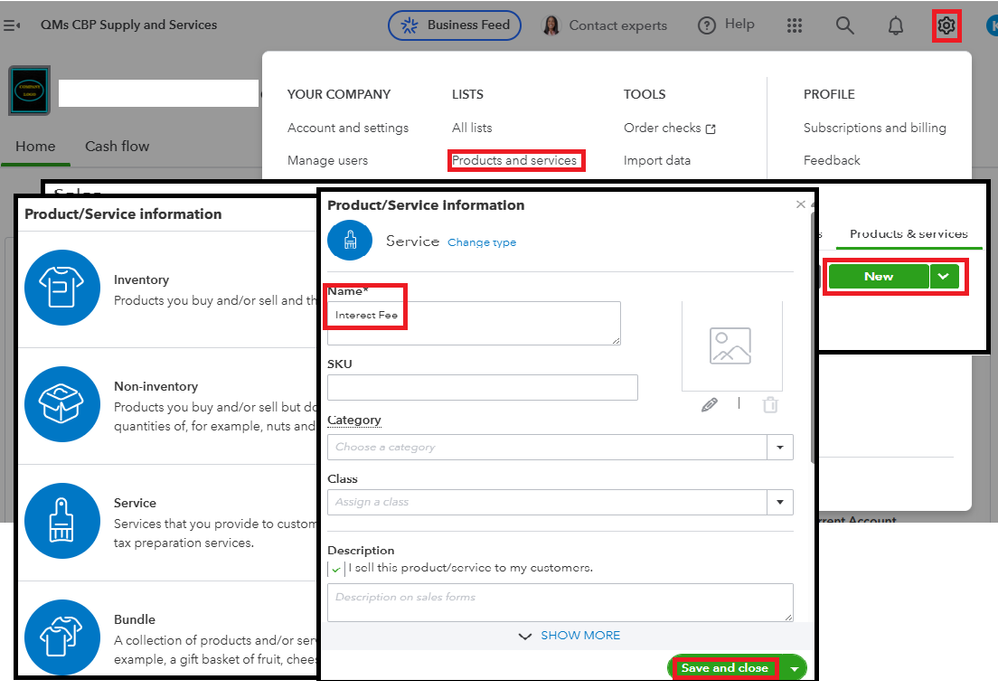Open Products and services list
This screenshot has height=681, width=998.
(514, 160)
